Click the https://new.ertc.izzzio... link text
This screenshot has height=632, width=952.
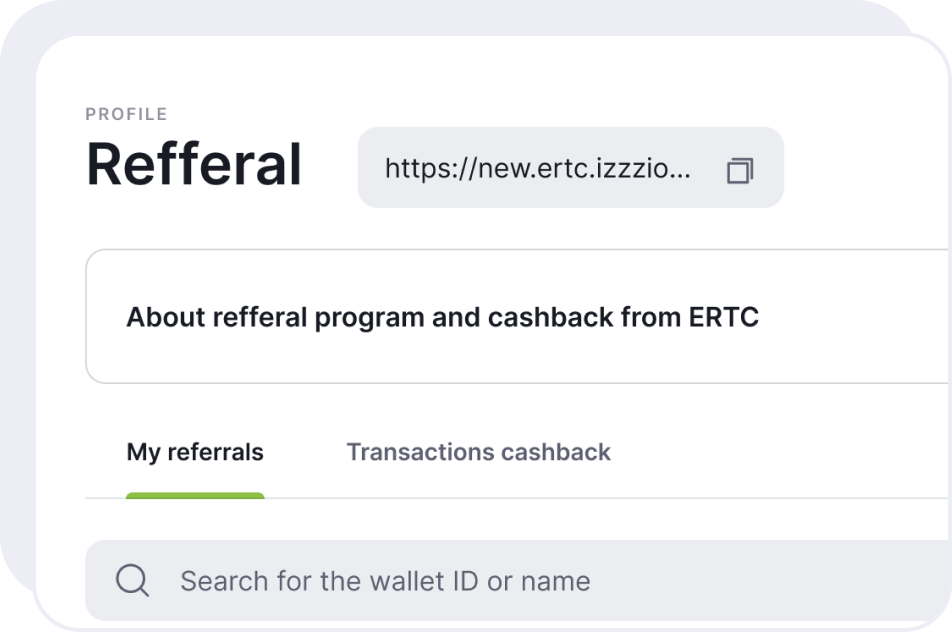point(537,168)
